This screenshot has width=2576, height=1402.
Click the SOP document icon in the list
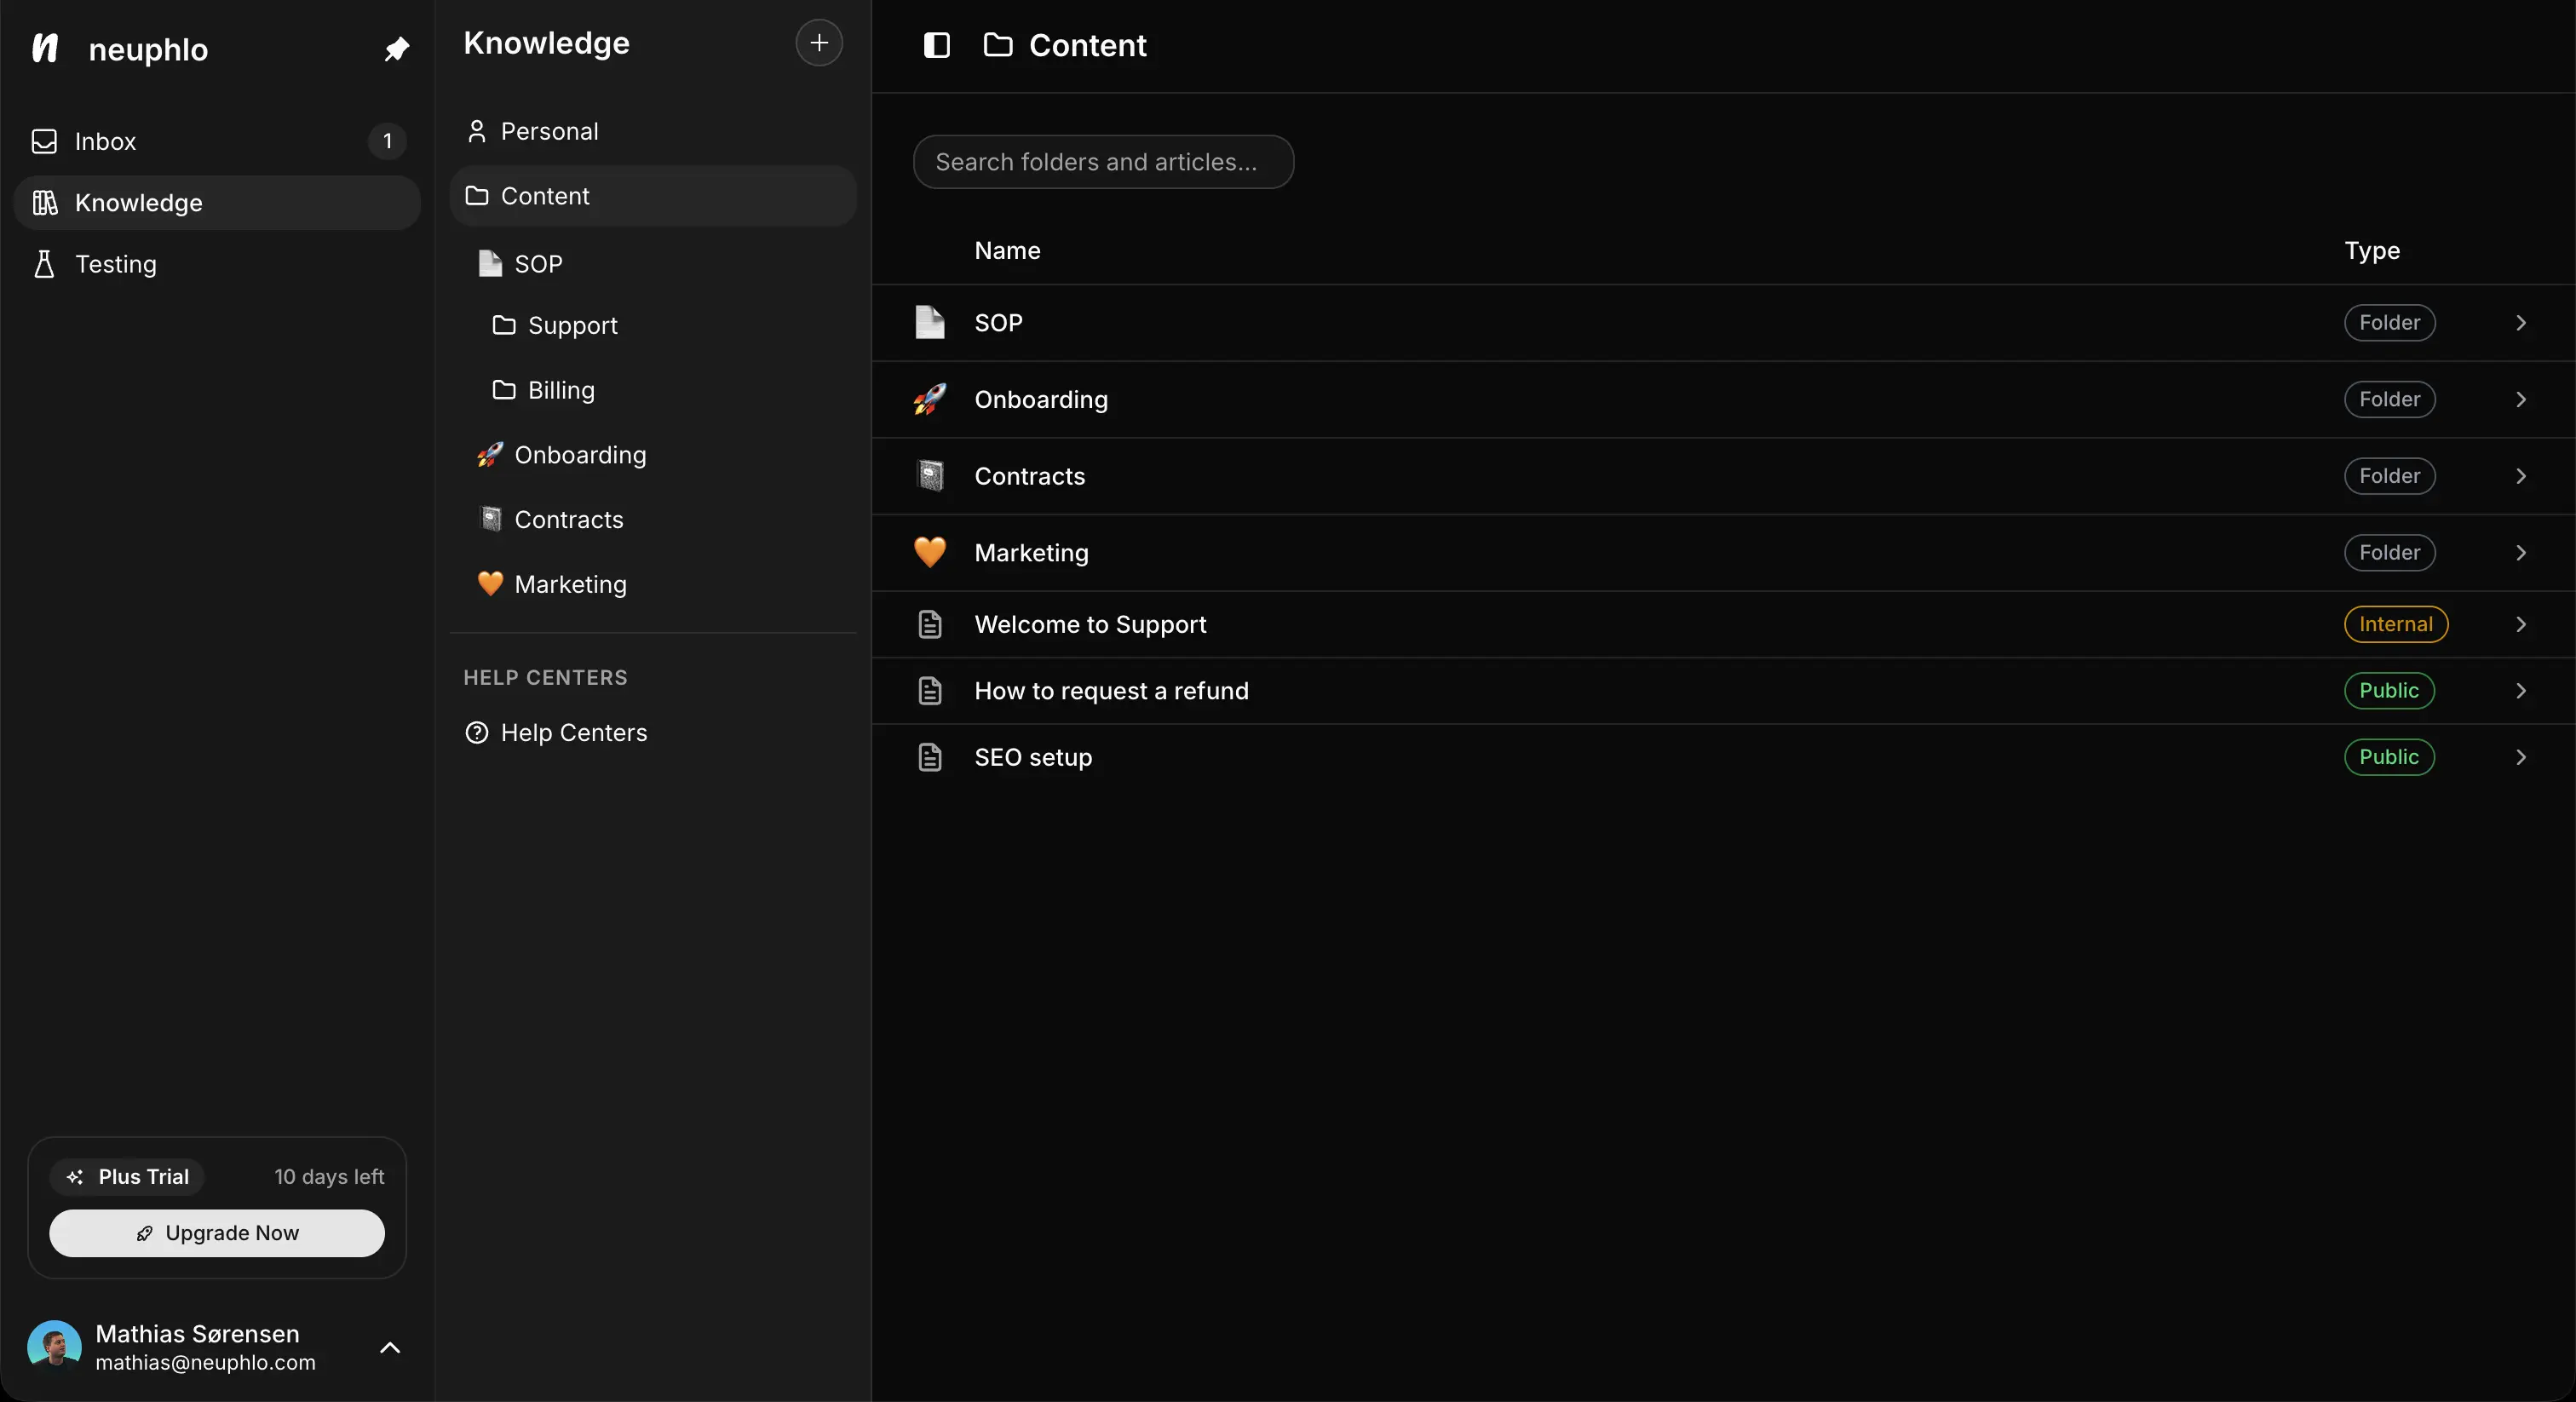click(x=930, y=322)
